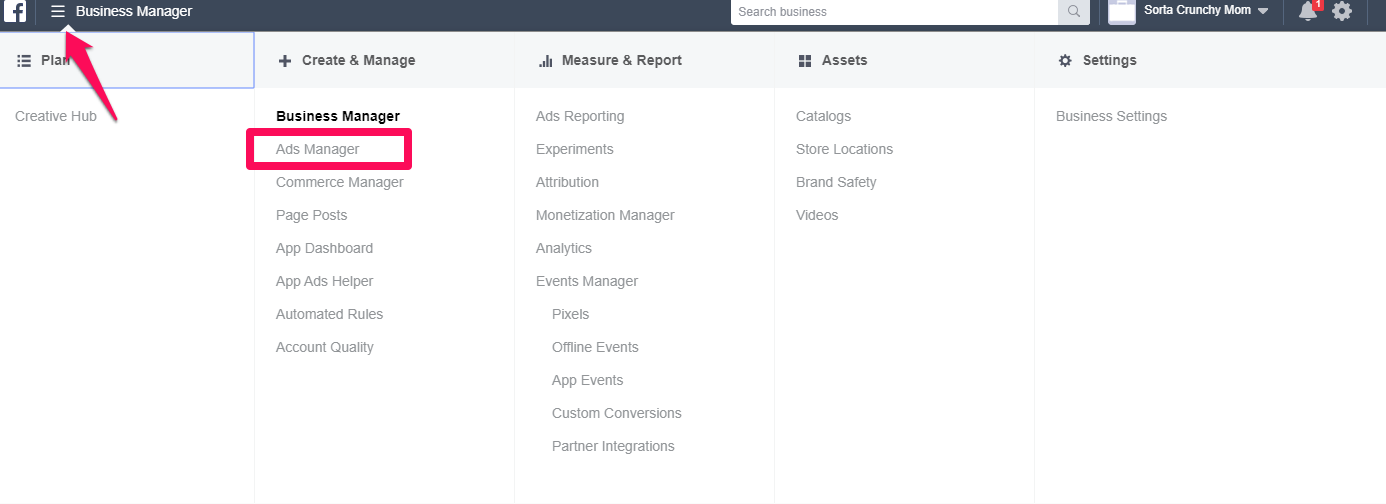Open Monetization Manager
This screenshot has height=504, width=1386.
(605, 215)
